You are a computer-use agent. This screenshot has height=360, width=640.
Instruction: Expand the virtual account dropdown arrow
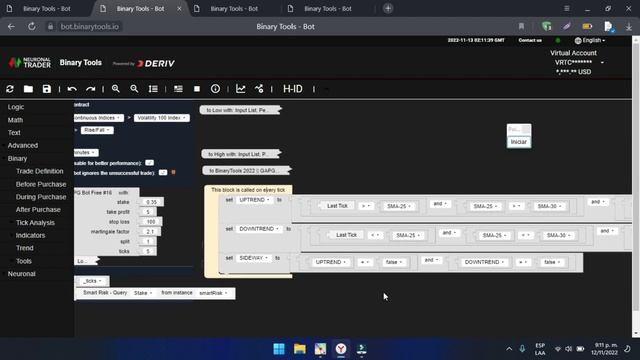602,62
